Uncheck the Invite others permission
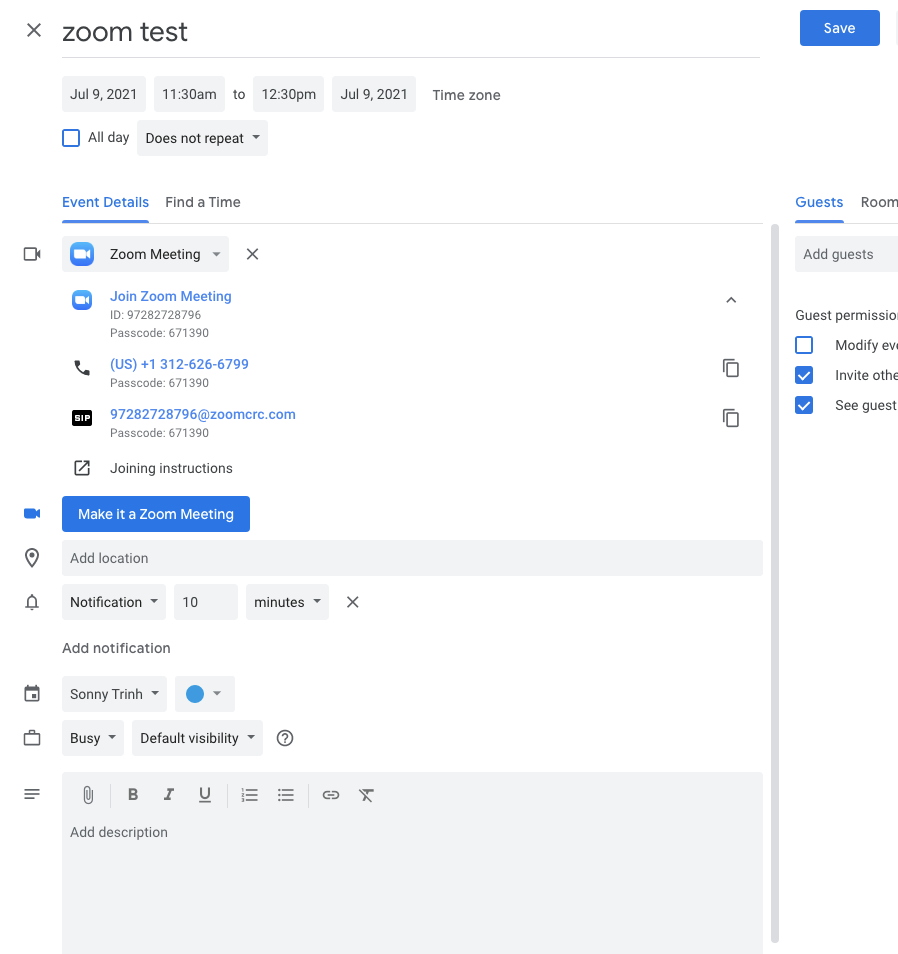 click(x=804, y=375)
